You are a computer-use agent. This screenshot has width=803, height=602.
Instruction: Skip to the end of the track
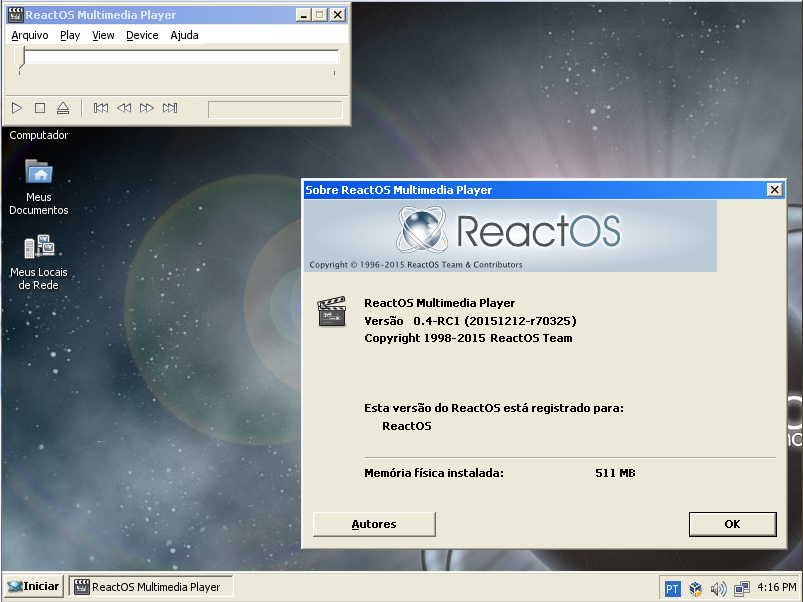[x=170, y=108]
